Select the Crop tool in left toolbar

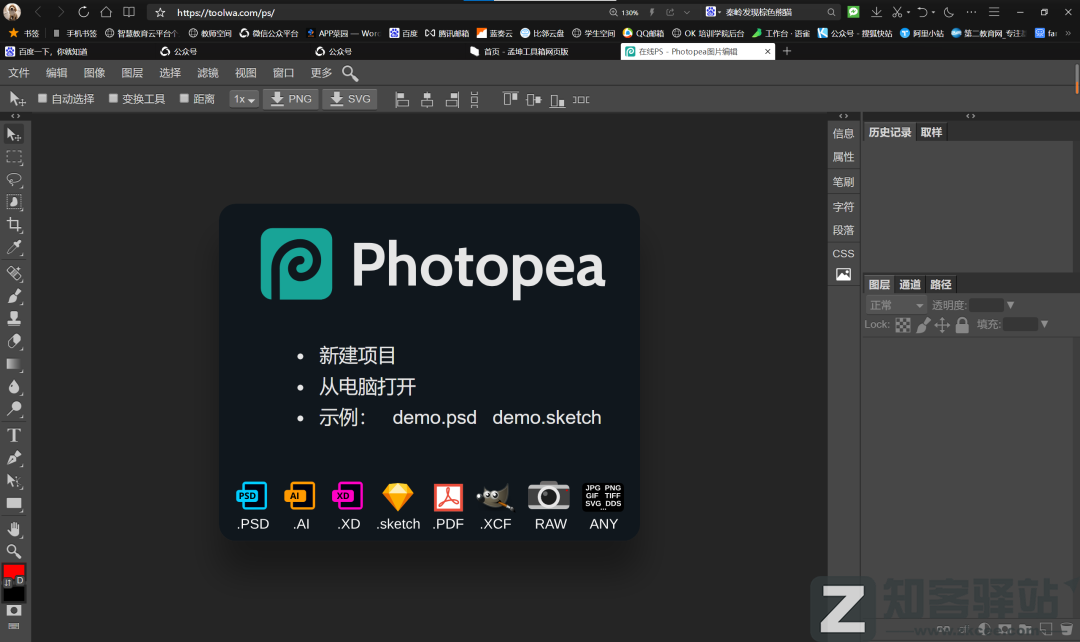pos(14,225)
